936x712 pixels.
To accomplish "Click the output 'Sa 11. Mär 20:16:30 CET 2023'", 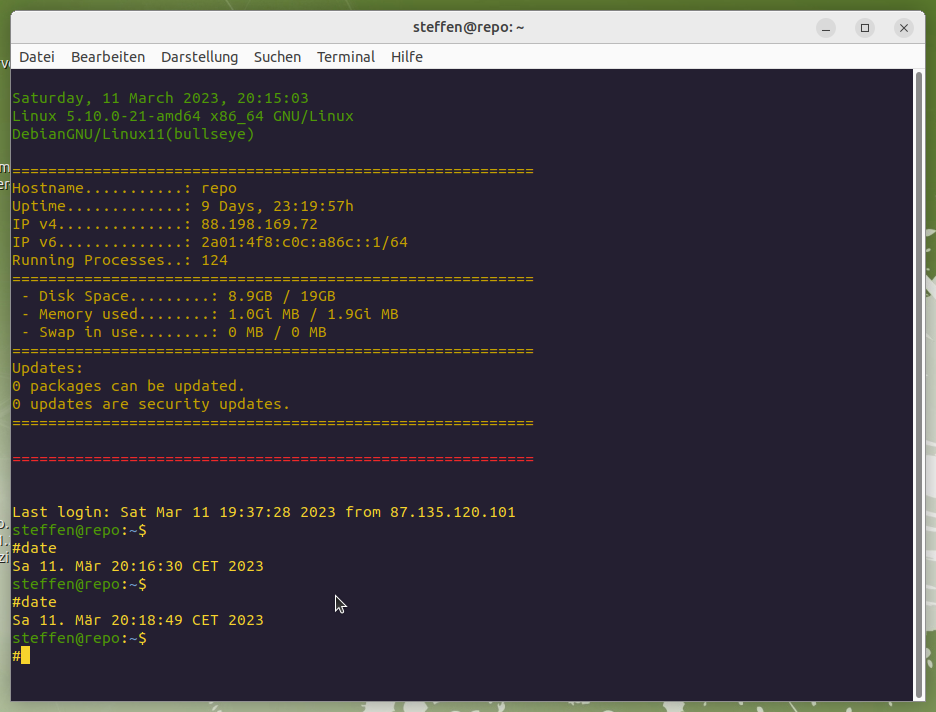I will pyautogui.click(x=138, y=566).
